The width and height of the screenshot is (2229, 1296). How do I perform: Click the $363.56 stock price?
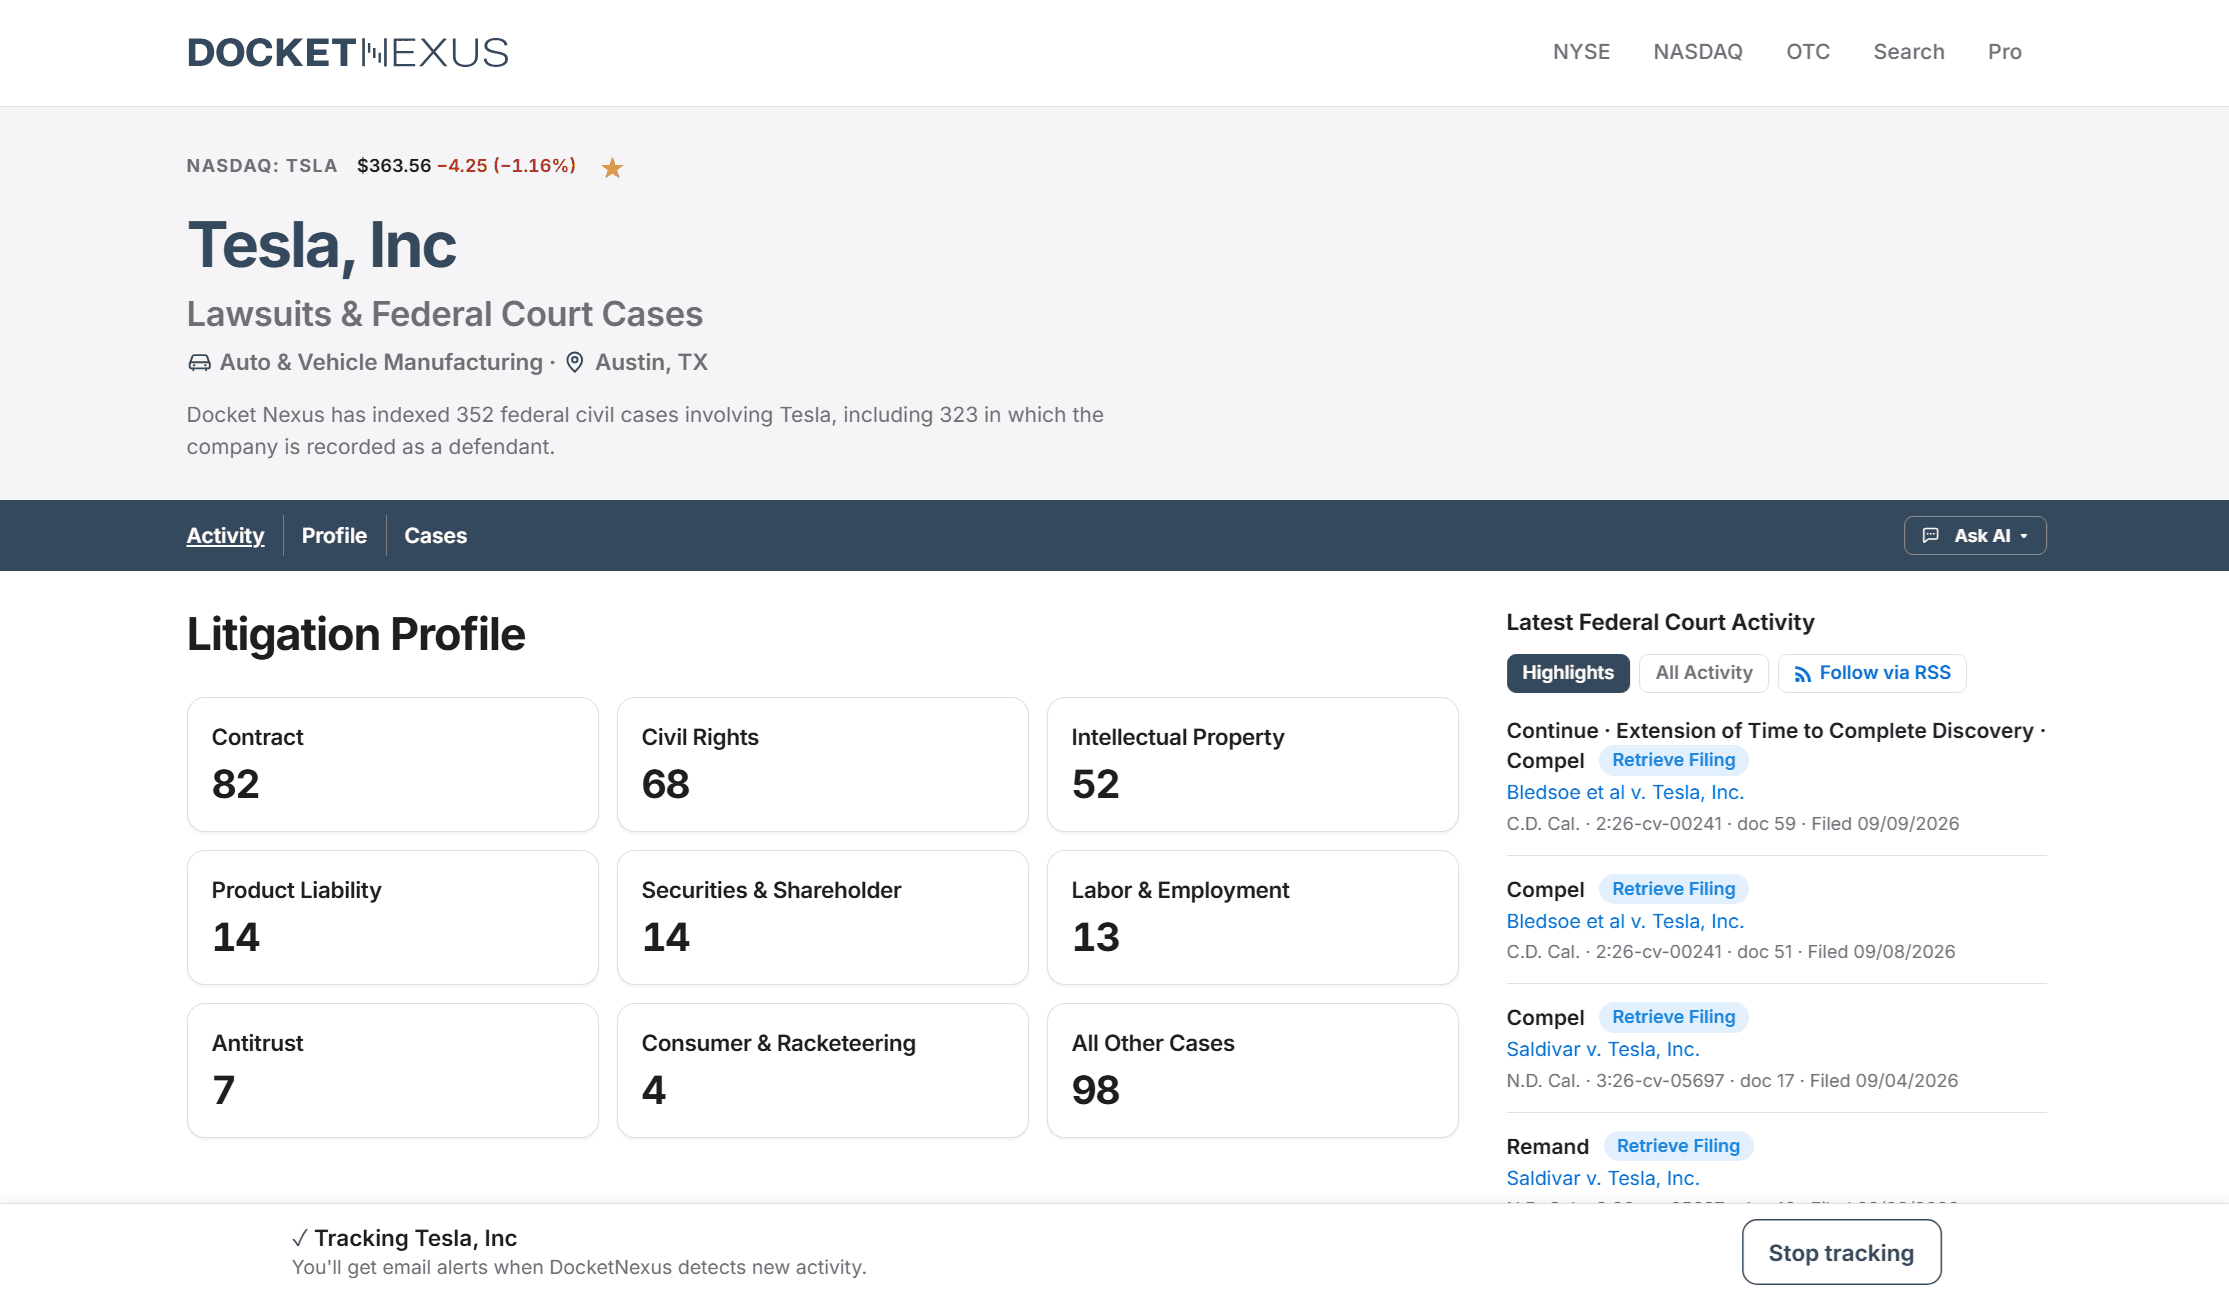394,166
